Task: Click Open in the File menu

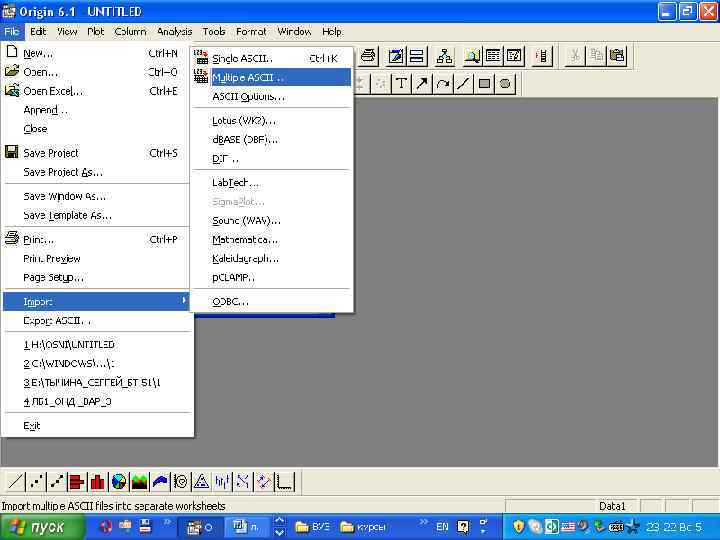Action: click(96, 72)
